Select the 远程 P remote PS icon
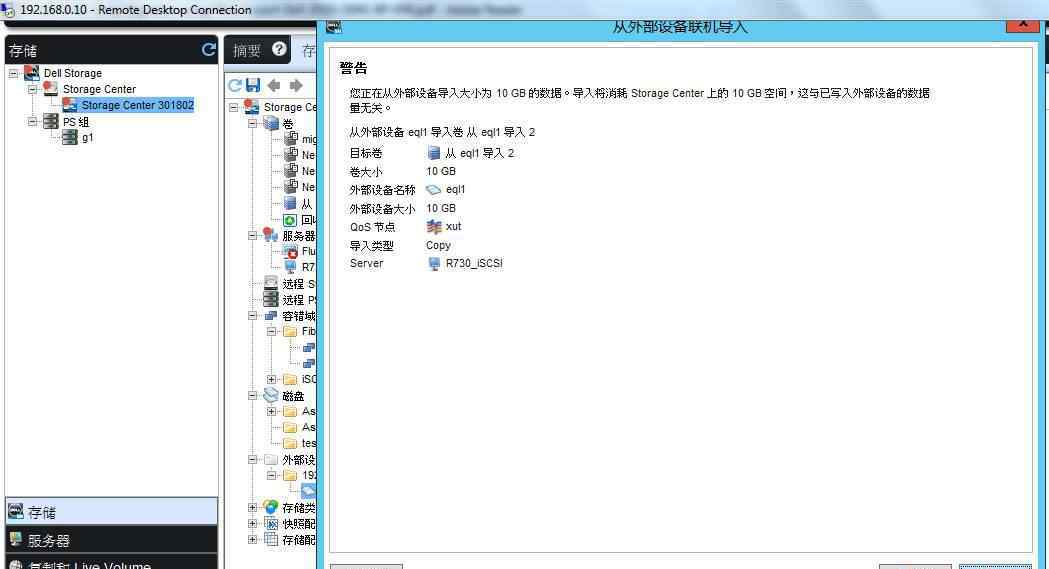The image size is (1049, 569). coord(271,300)
